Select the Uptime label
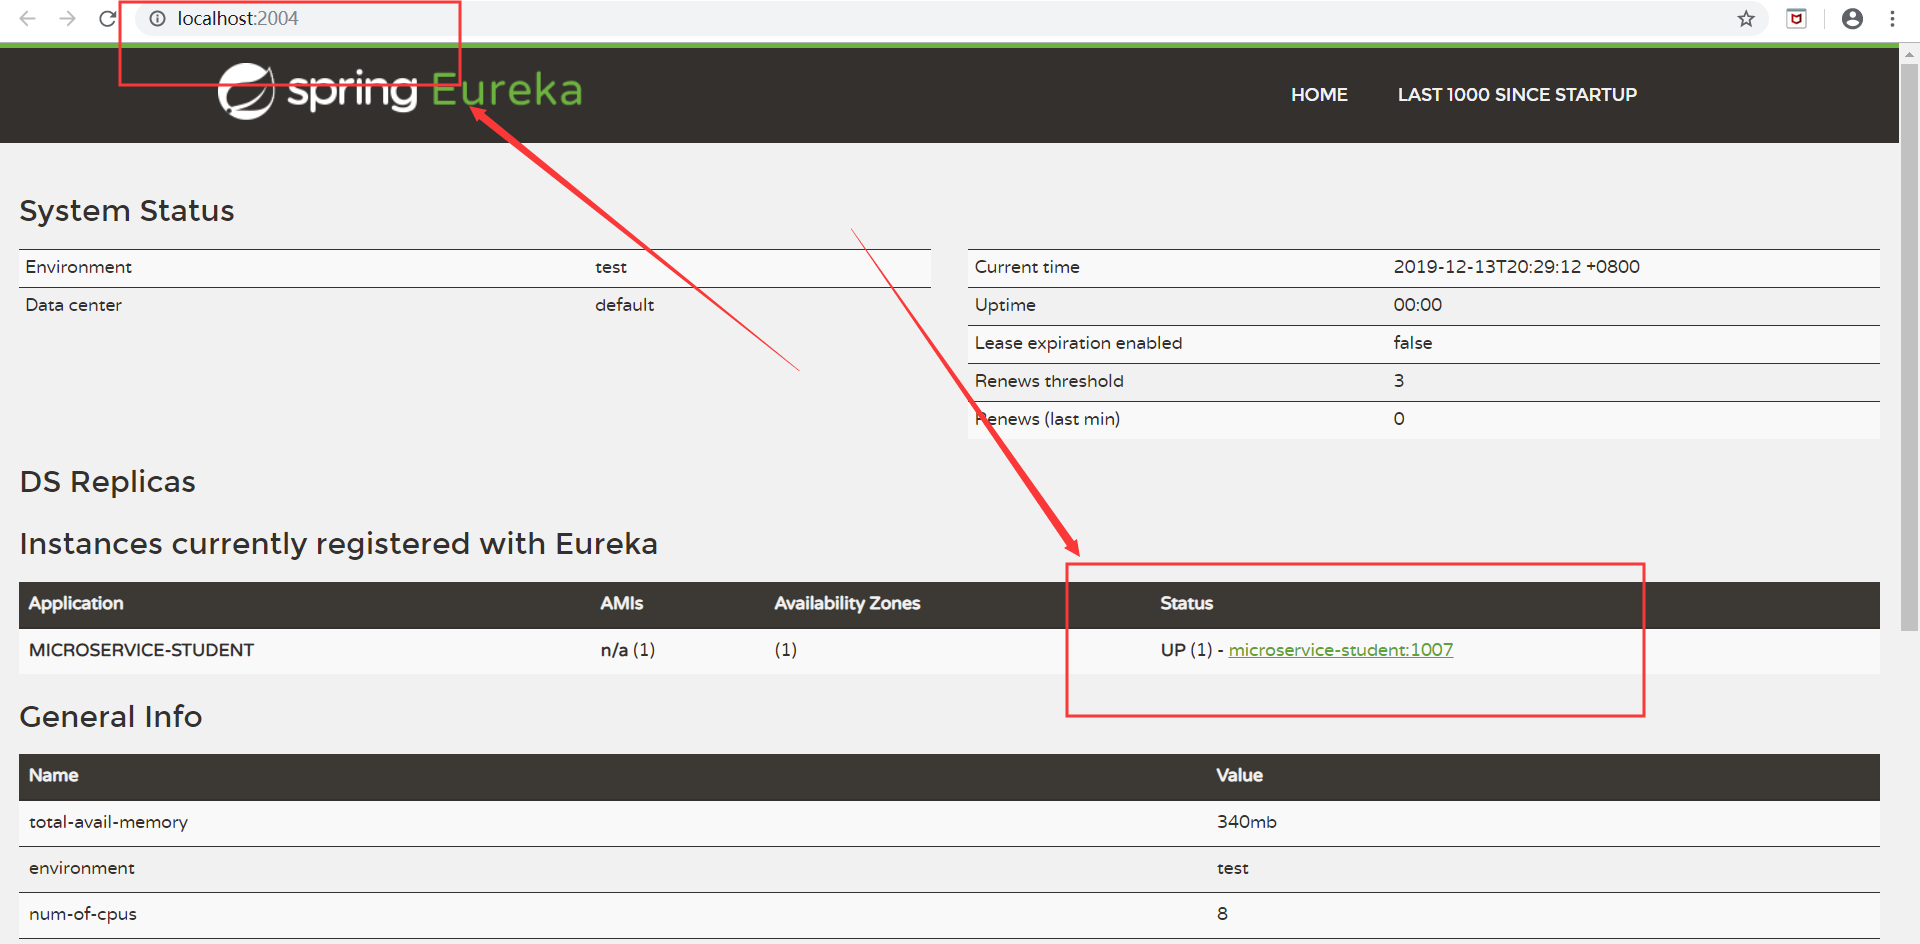Image resolution: width=1920 pixels, height=944 pixels. point(1005,305)
